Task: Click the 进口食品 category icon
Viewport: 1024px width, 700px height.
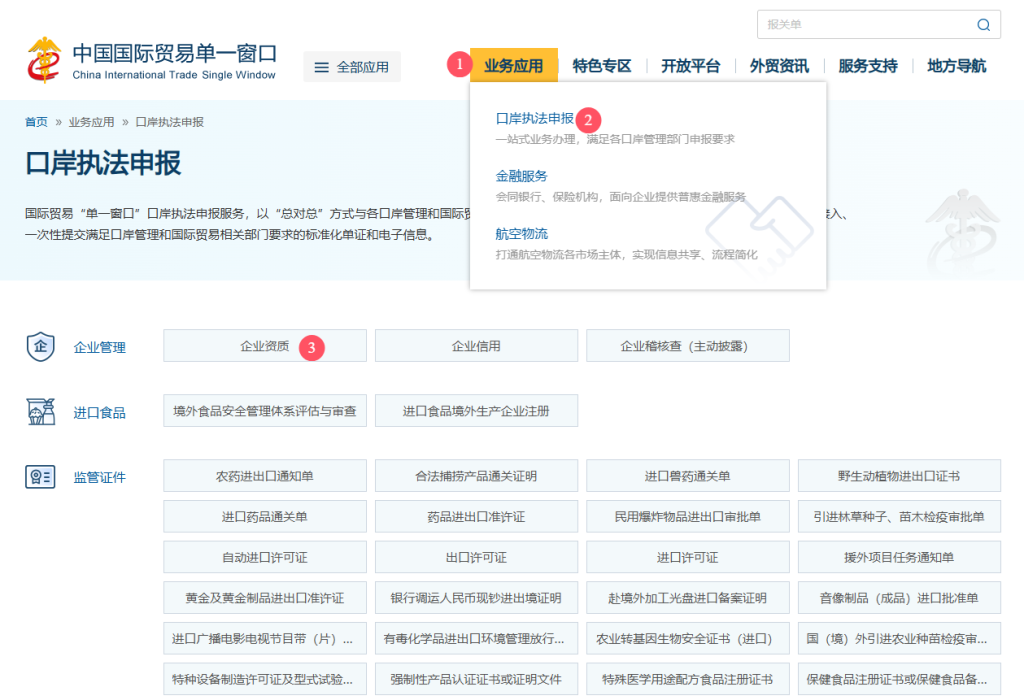Action: (x=40, y=412)
